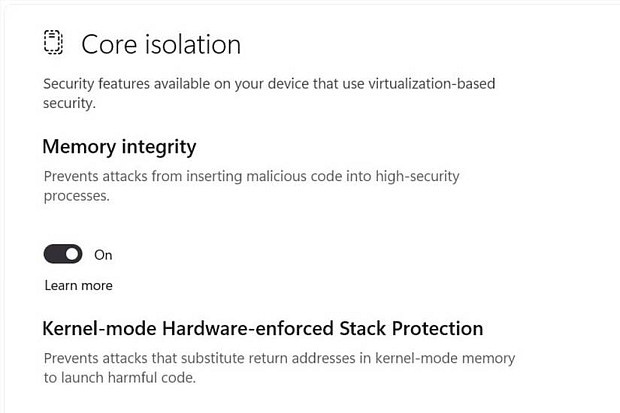Screen dimensions: 620x413
Task: Click the word "integrity" in section heading
Action: point(159,148)
